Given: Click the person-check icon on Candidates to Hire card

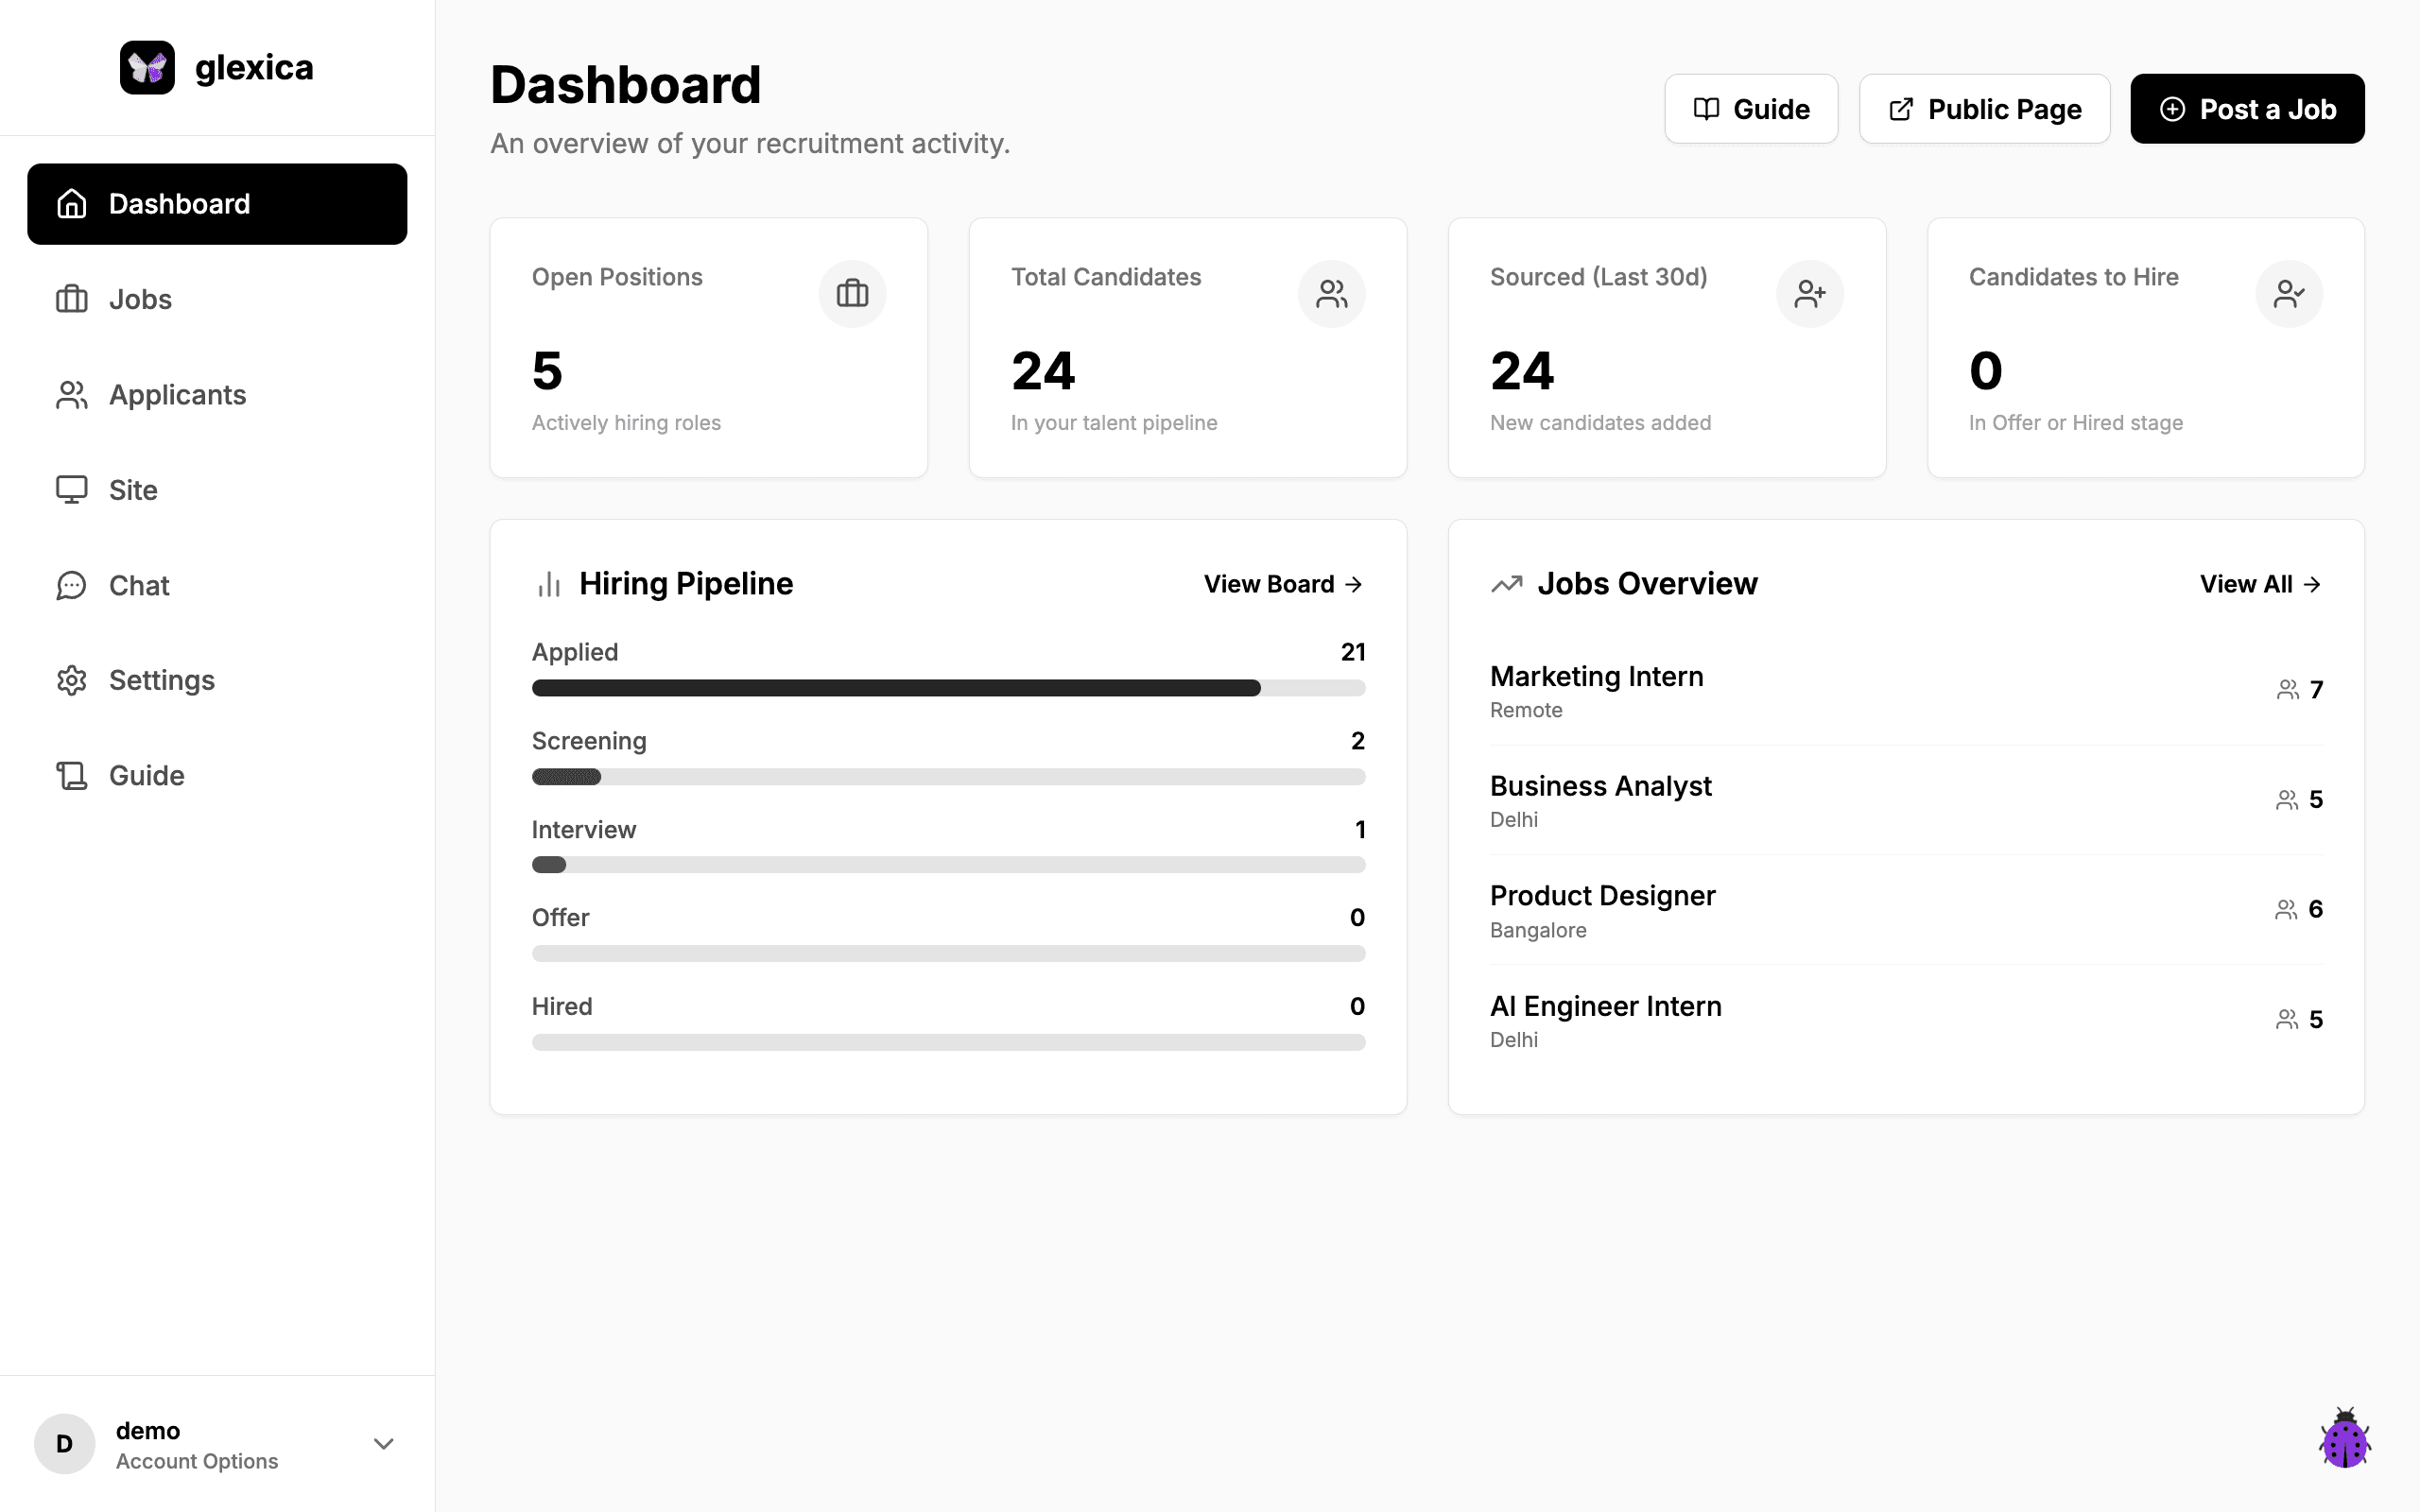Looking at the screenshot, I should (2289, 293).
